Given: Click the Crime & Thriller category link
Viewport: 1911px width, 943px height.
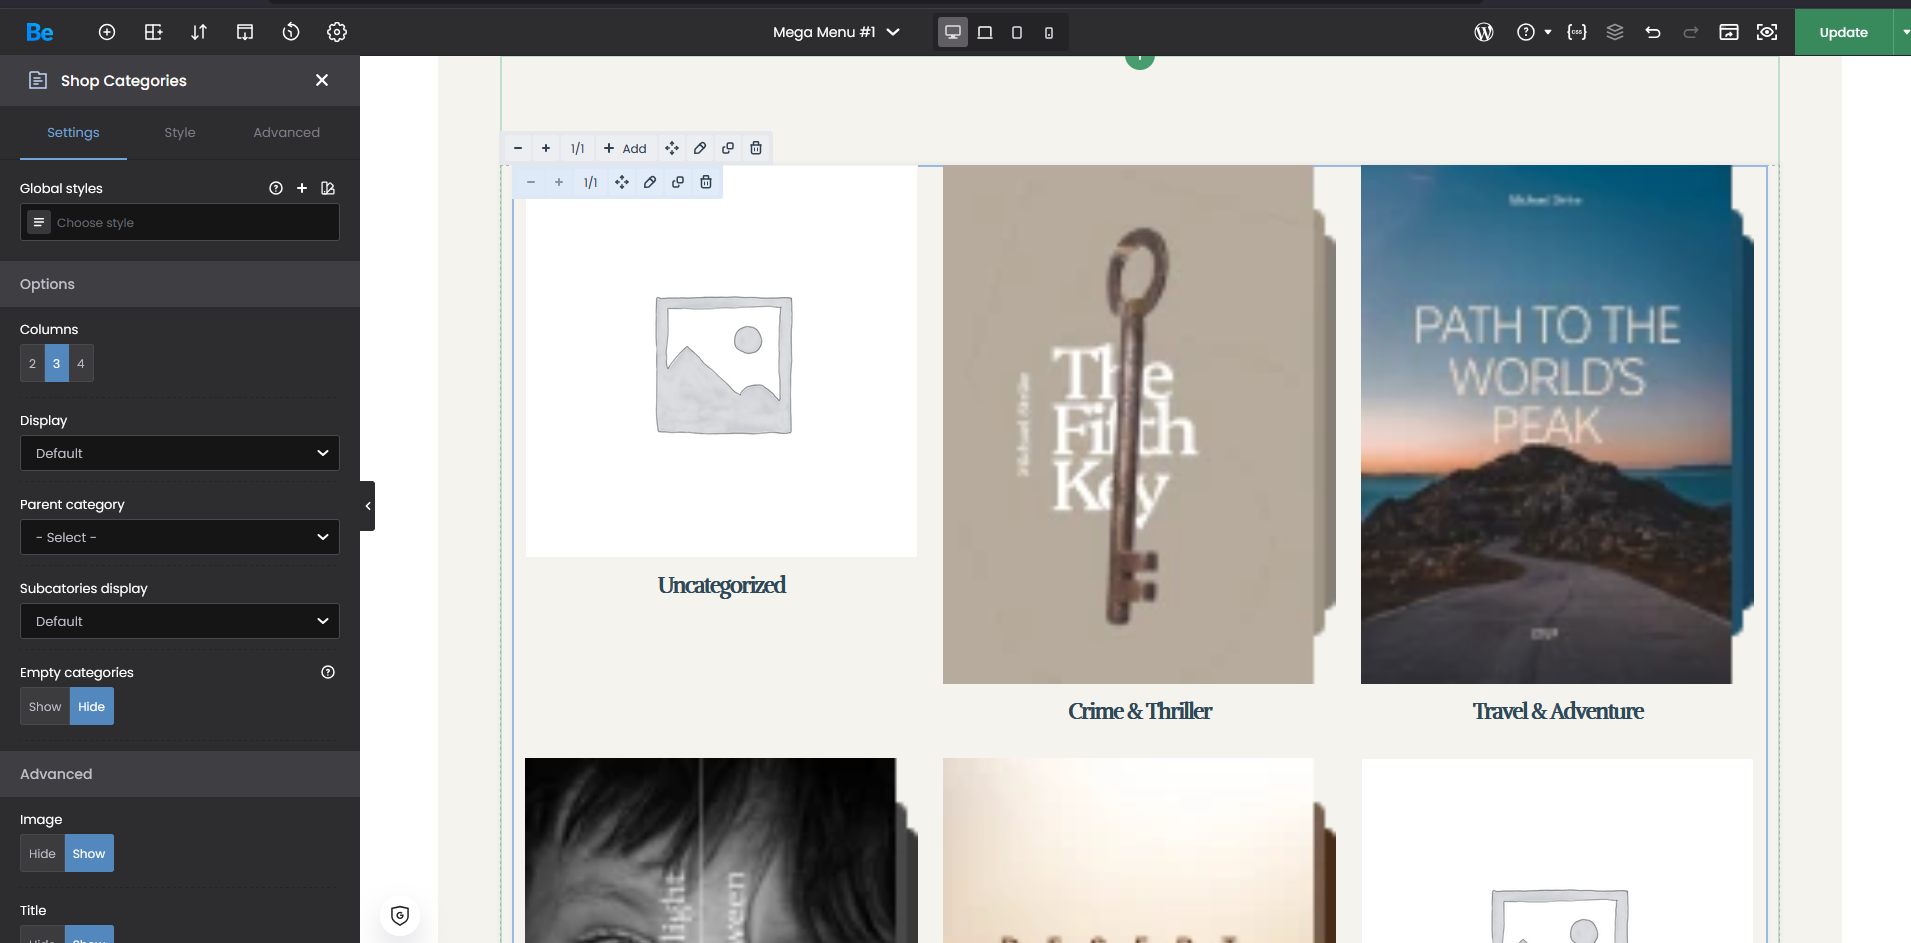Looking at the screenshot, I should click(x=1139, y=711).
